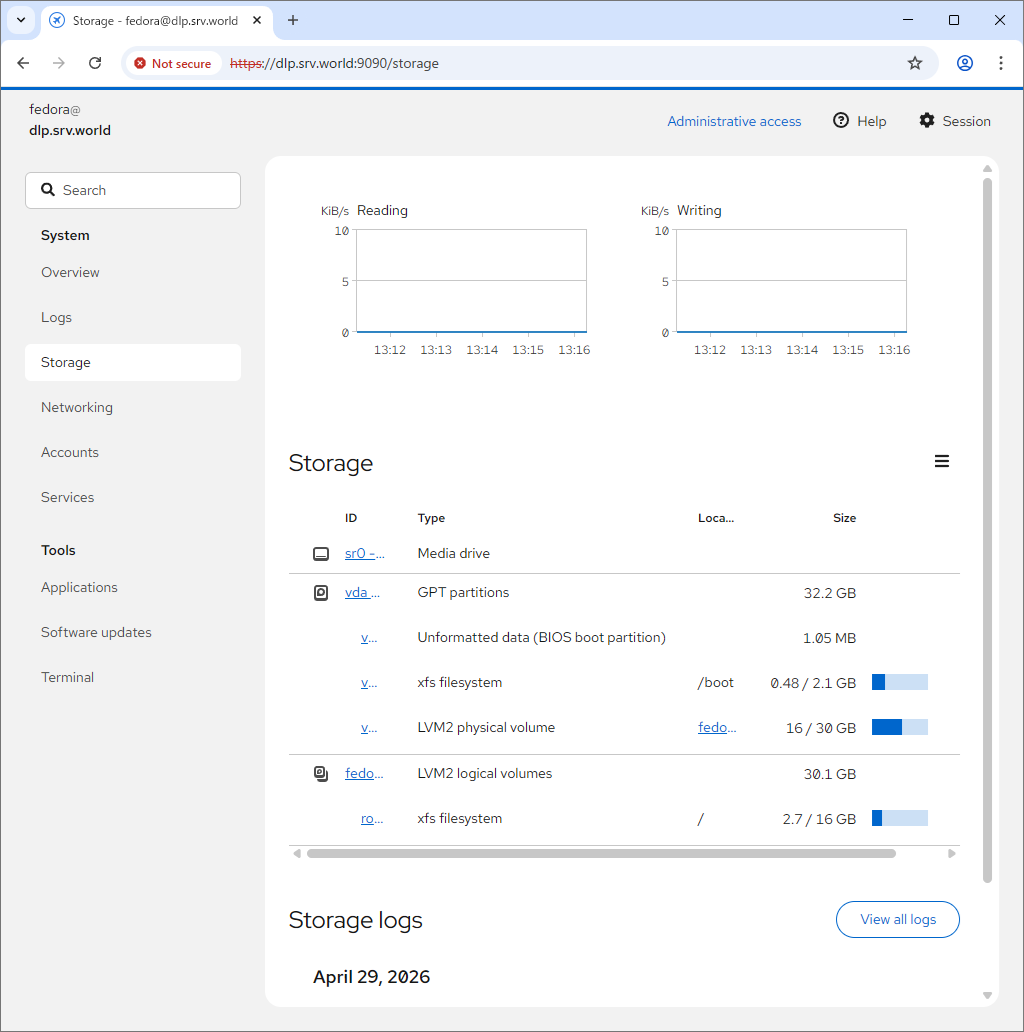
Task: Open the vda device link
Action: point(362,592)
